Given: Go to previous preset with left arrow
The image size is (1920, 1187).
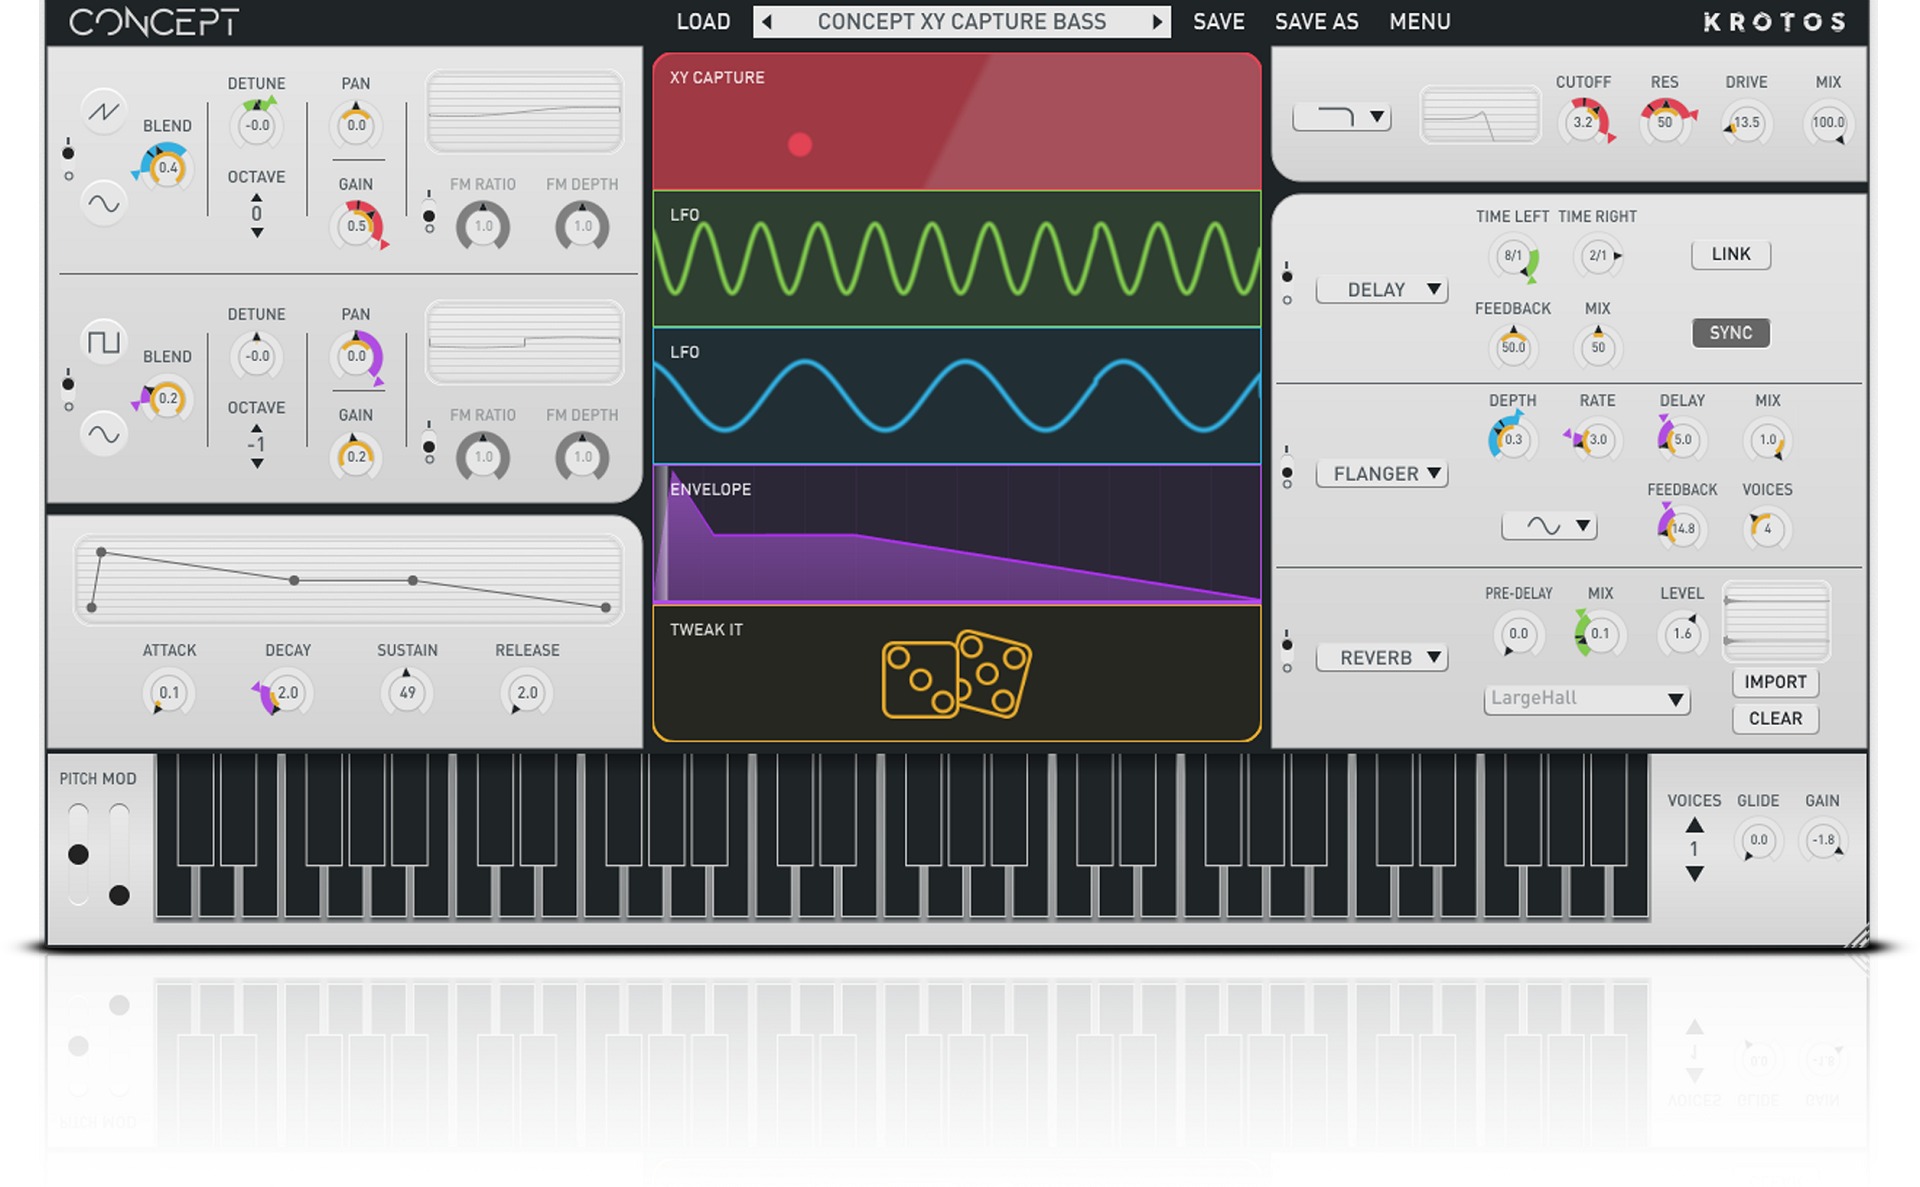Looking at the screenshot, I should pyautogui.click(x=767, y=22).
